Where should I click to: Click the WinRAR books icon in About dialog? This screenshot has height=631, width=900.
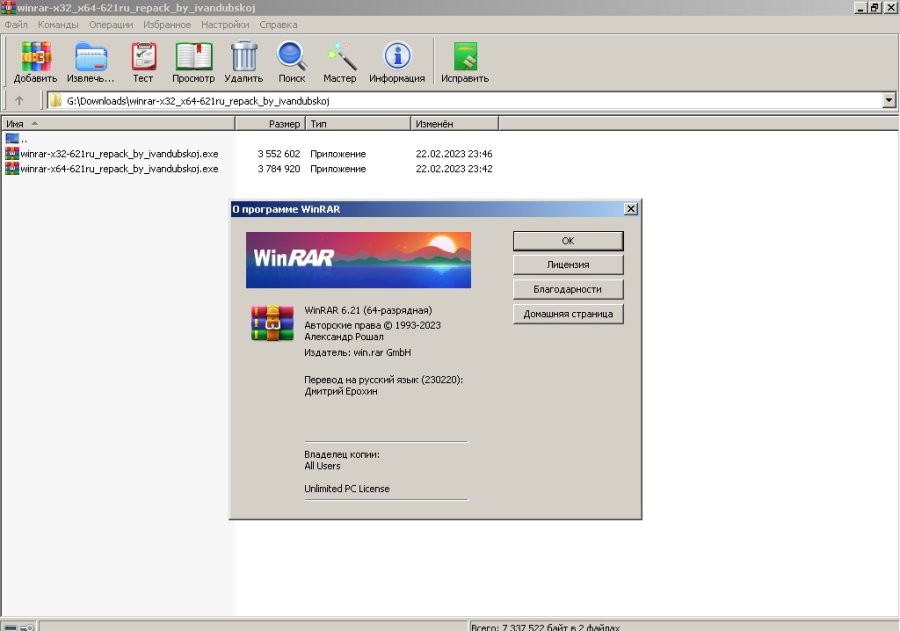click(x=272, y=323)
